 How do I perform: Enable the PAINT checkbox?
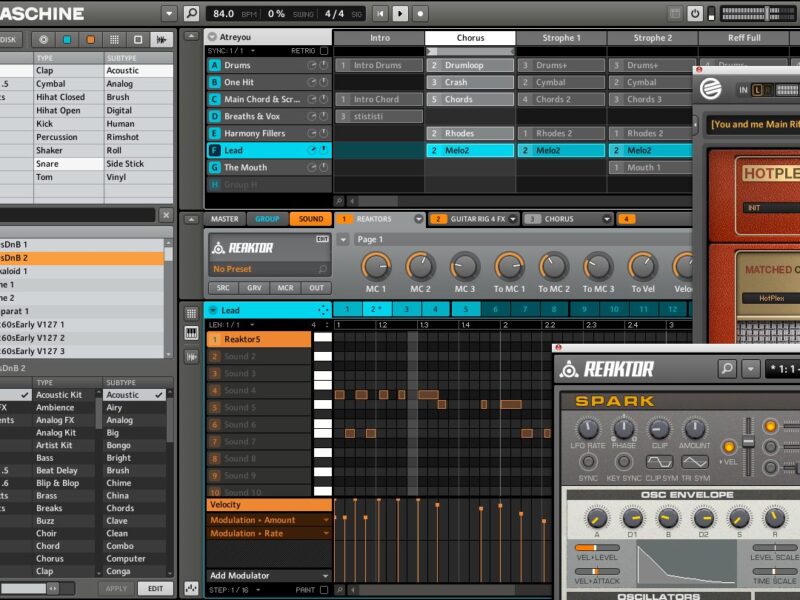click(324, 590)
